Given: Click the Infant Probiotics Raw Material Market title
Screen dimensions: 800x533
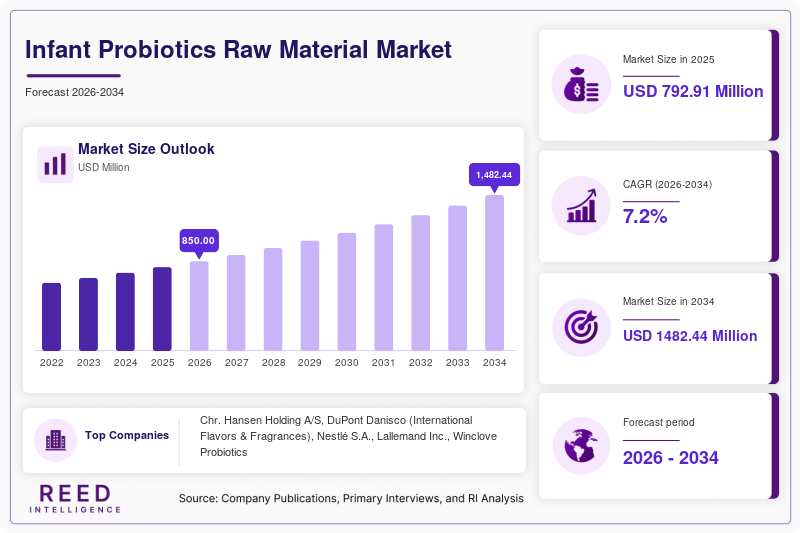Looking at the screenshot, I should click(x=238, y=49).
